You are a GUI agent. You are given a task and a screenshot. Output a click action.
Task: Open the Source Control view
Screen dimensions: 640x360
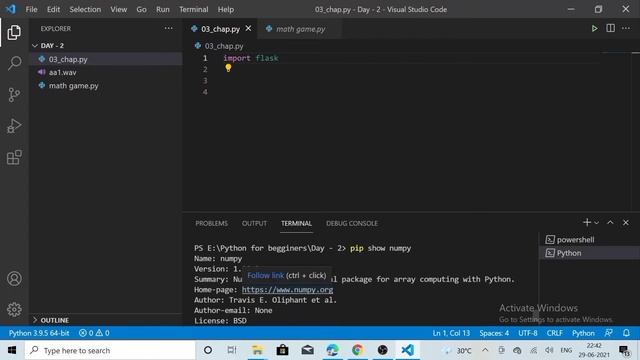14,95
